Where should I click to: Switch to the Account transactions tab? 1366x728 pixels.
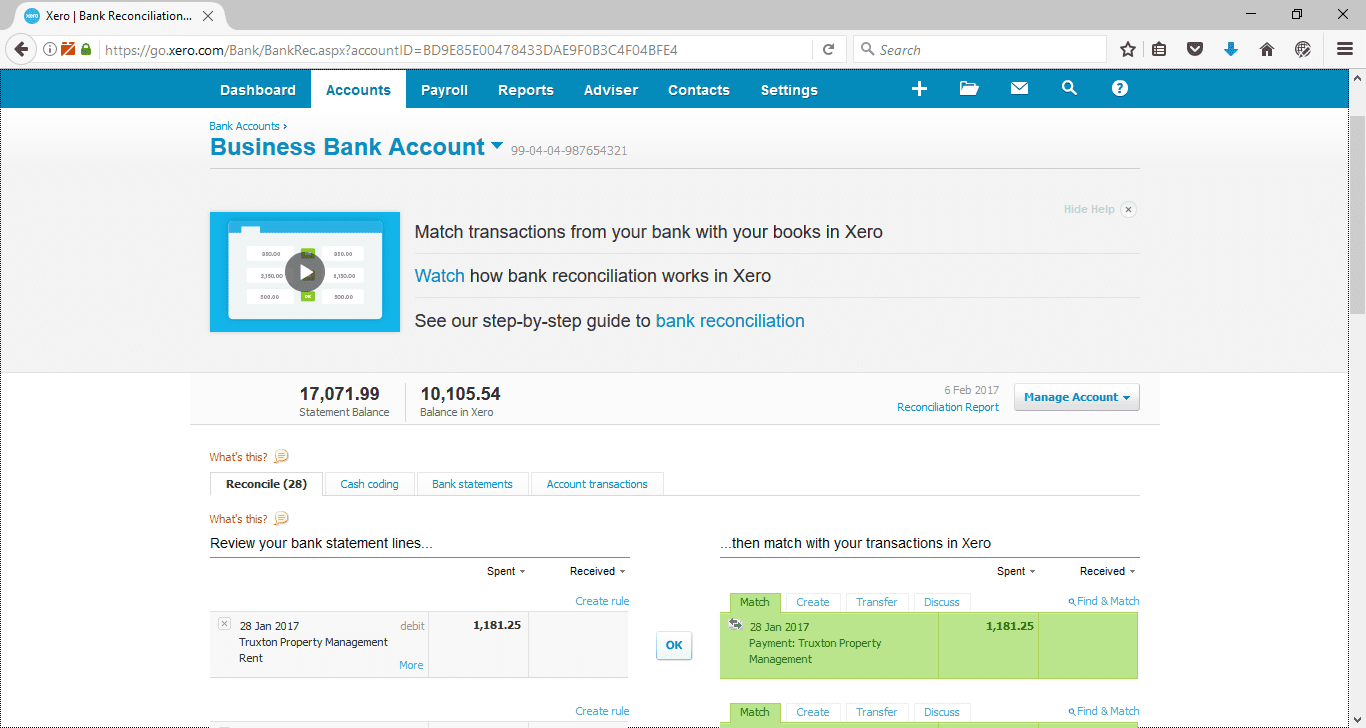(x=597, y=484)
